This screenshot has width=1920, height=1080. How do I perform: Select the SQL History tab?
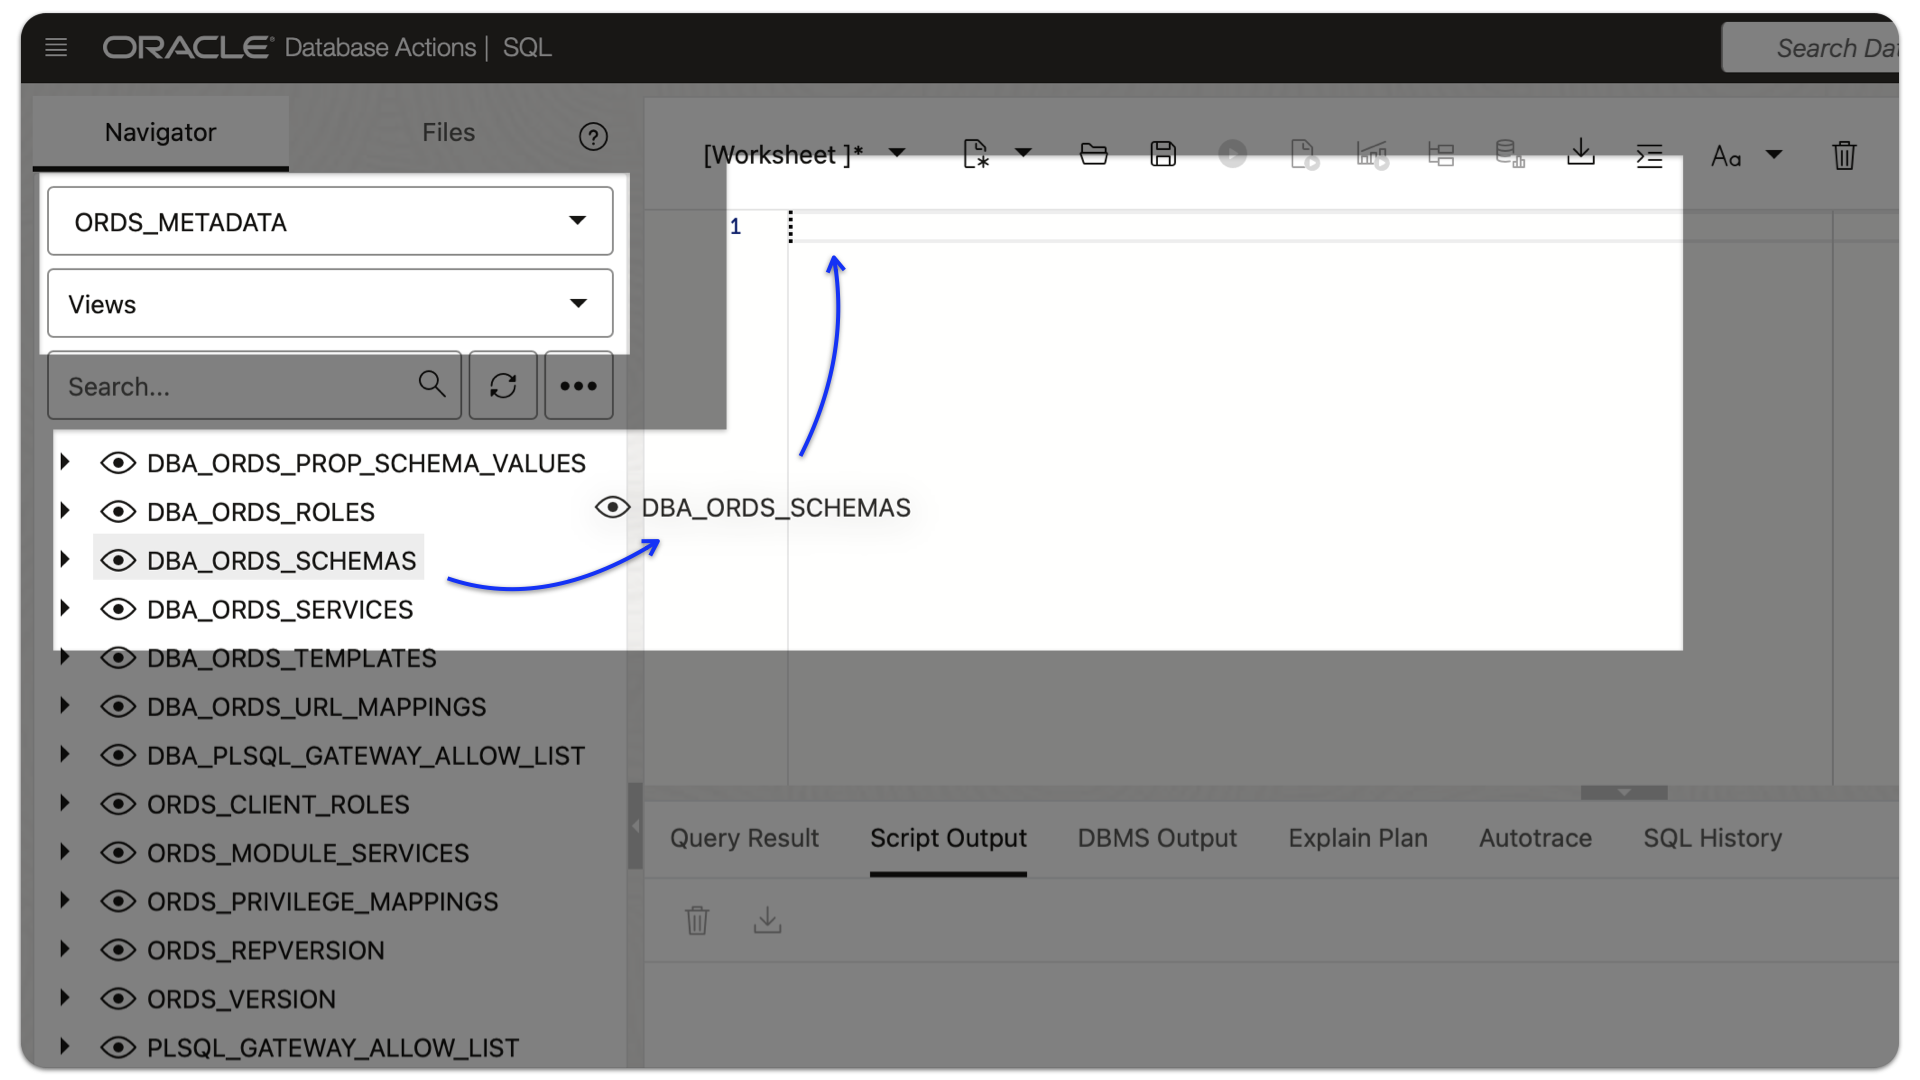click(1712, 838)
